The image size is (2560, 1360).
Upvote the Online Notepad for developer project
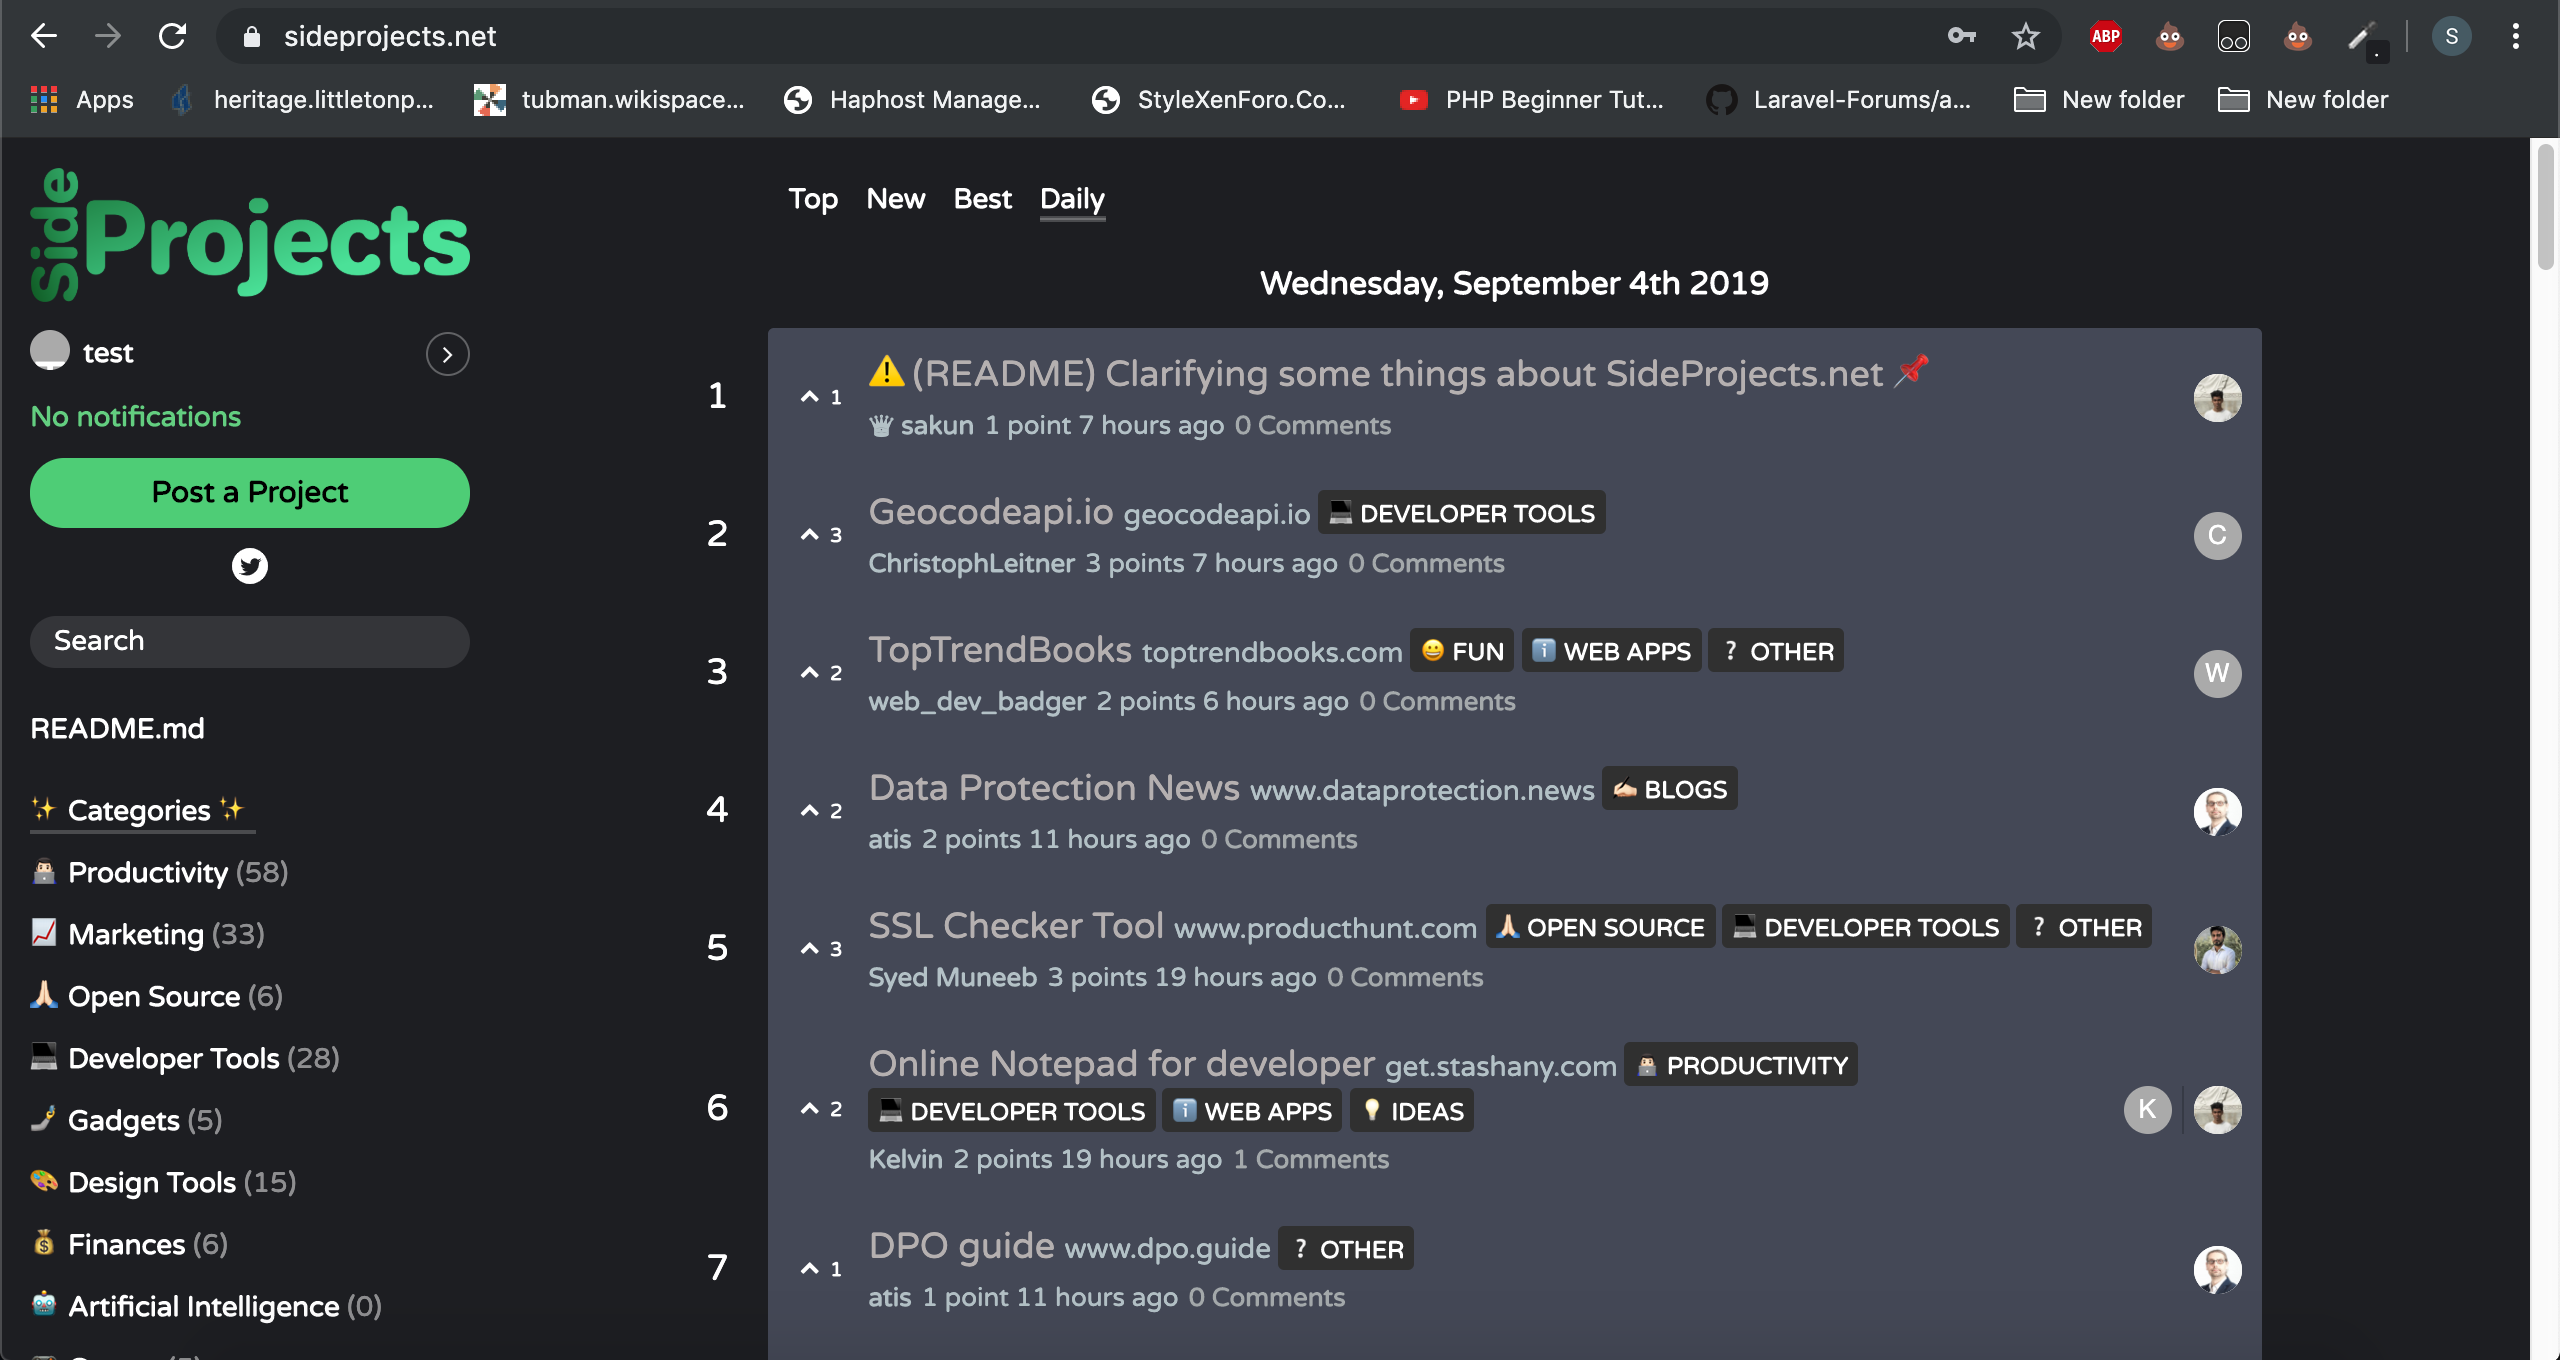pos(810,1109)
